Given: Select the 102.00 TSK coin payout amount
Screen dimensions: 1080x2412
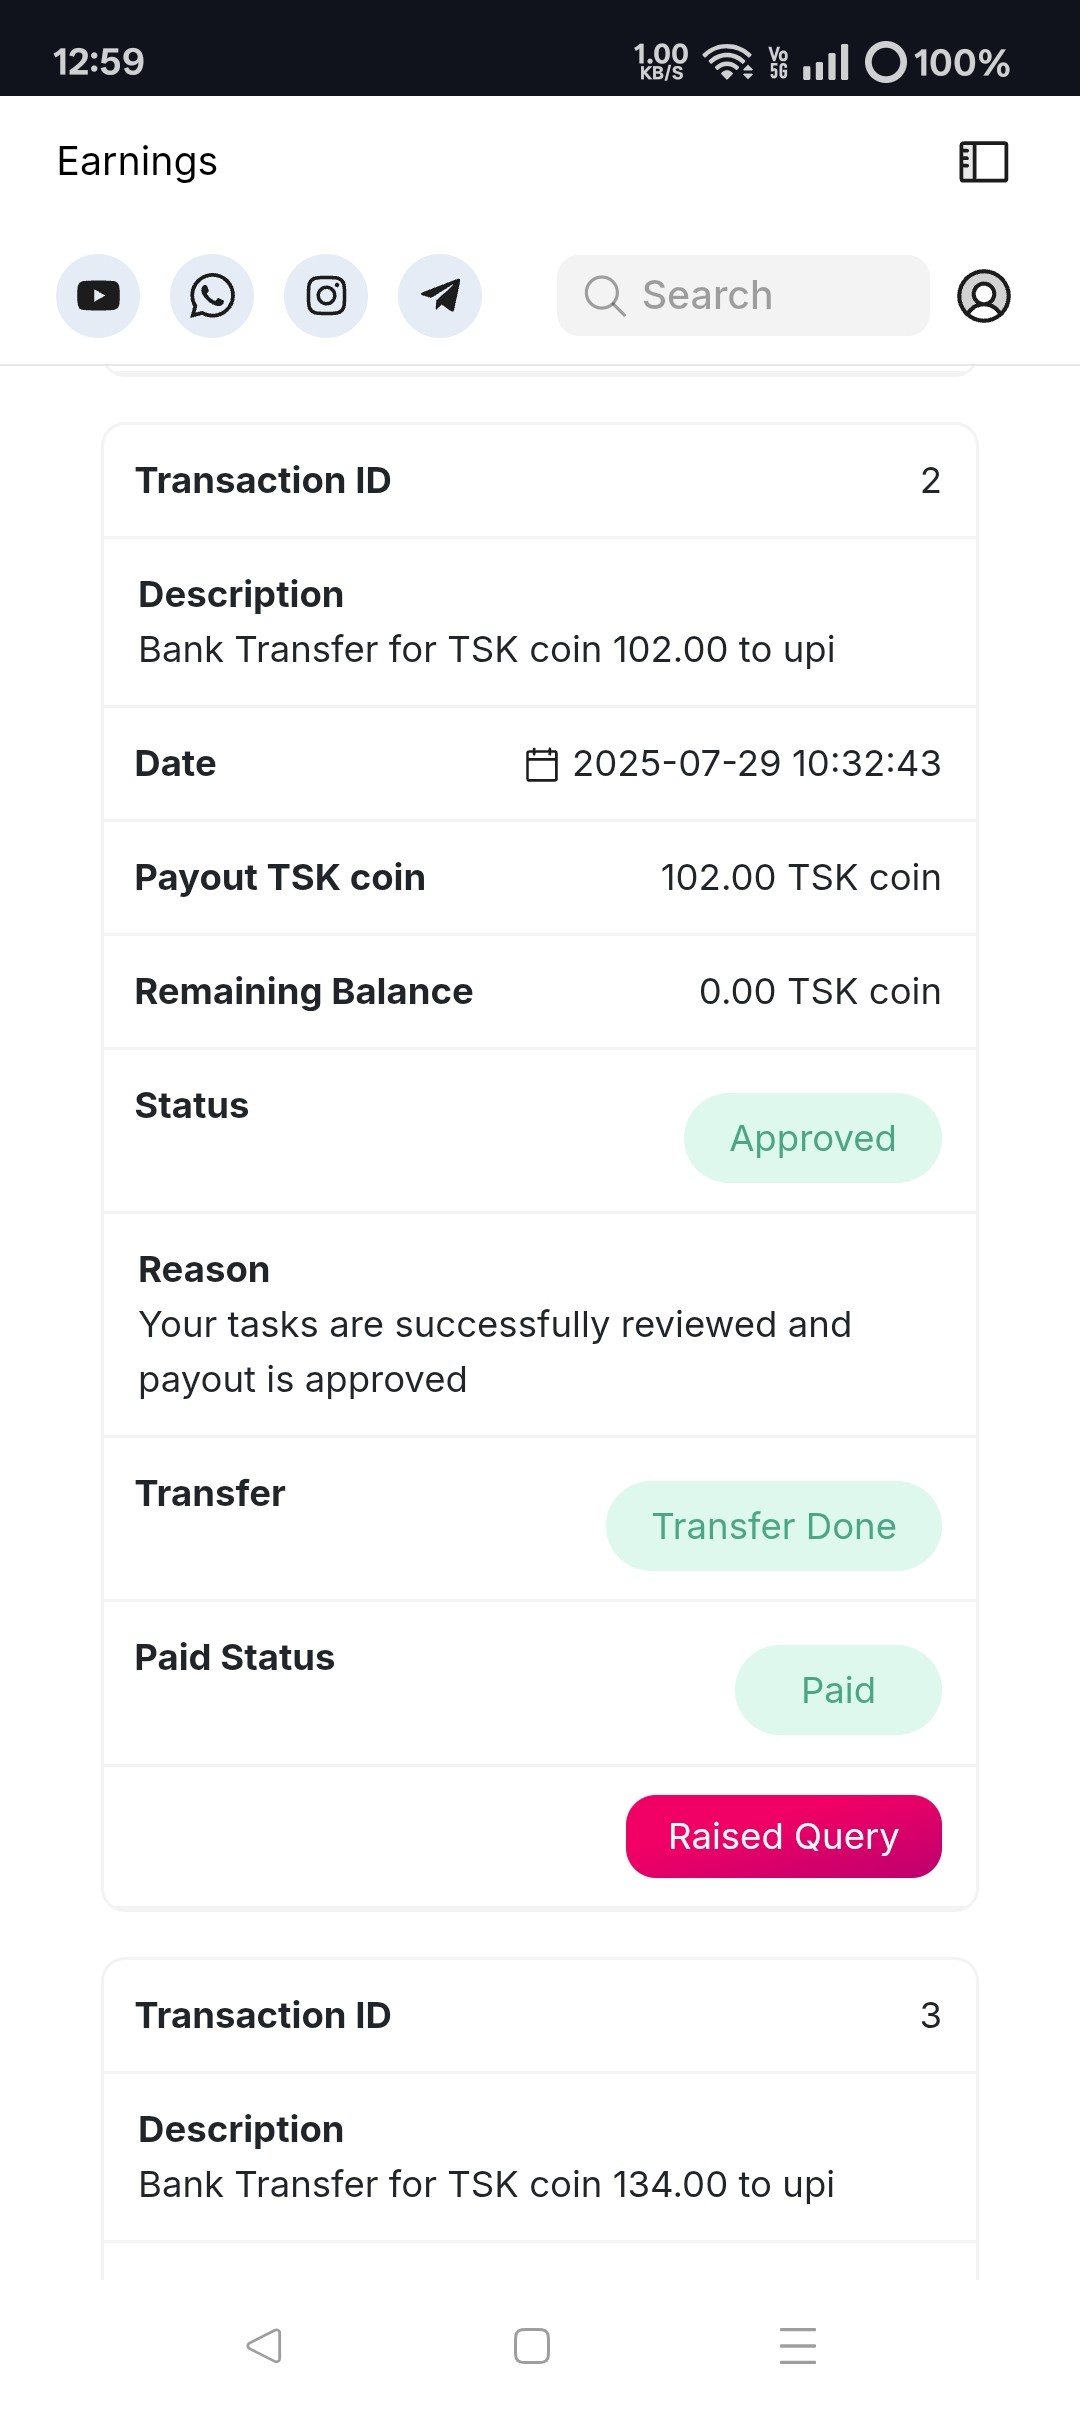Looking at the screenshot, I should (x=800, y=878).
